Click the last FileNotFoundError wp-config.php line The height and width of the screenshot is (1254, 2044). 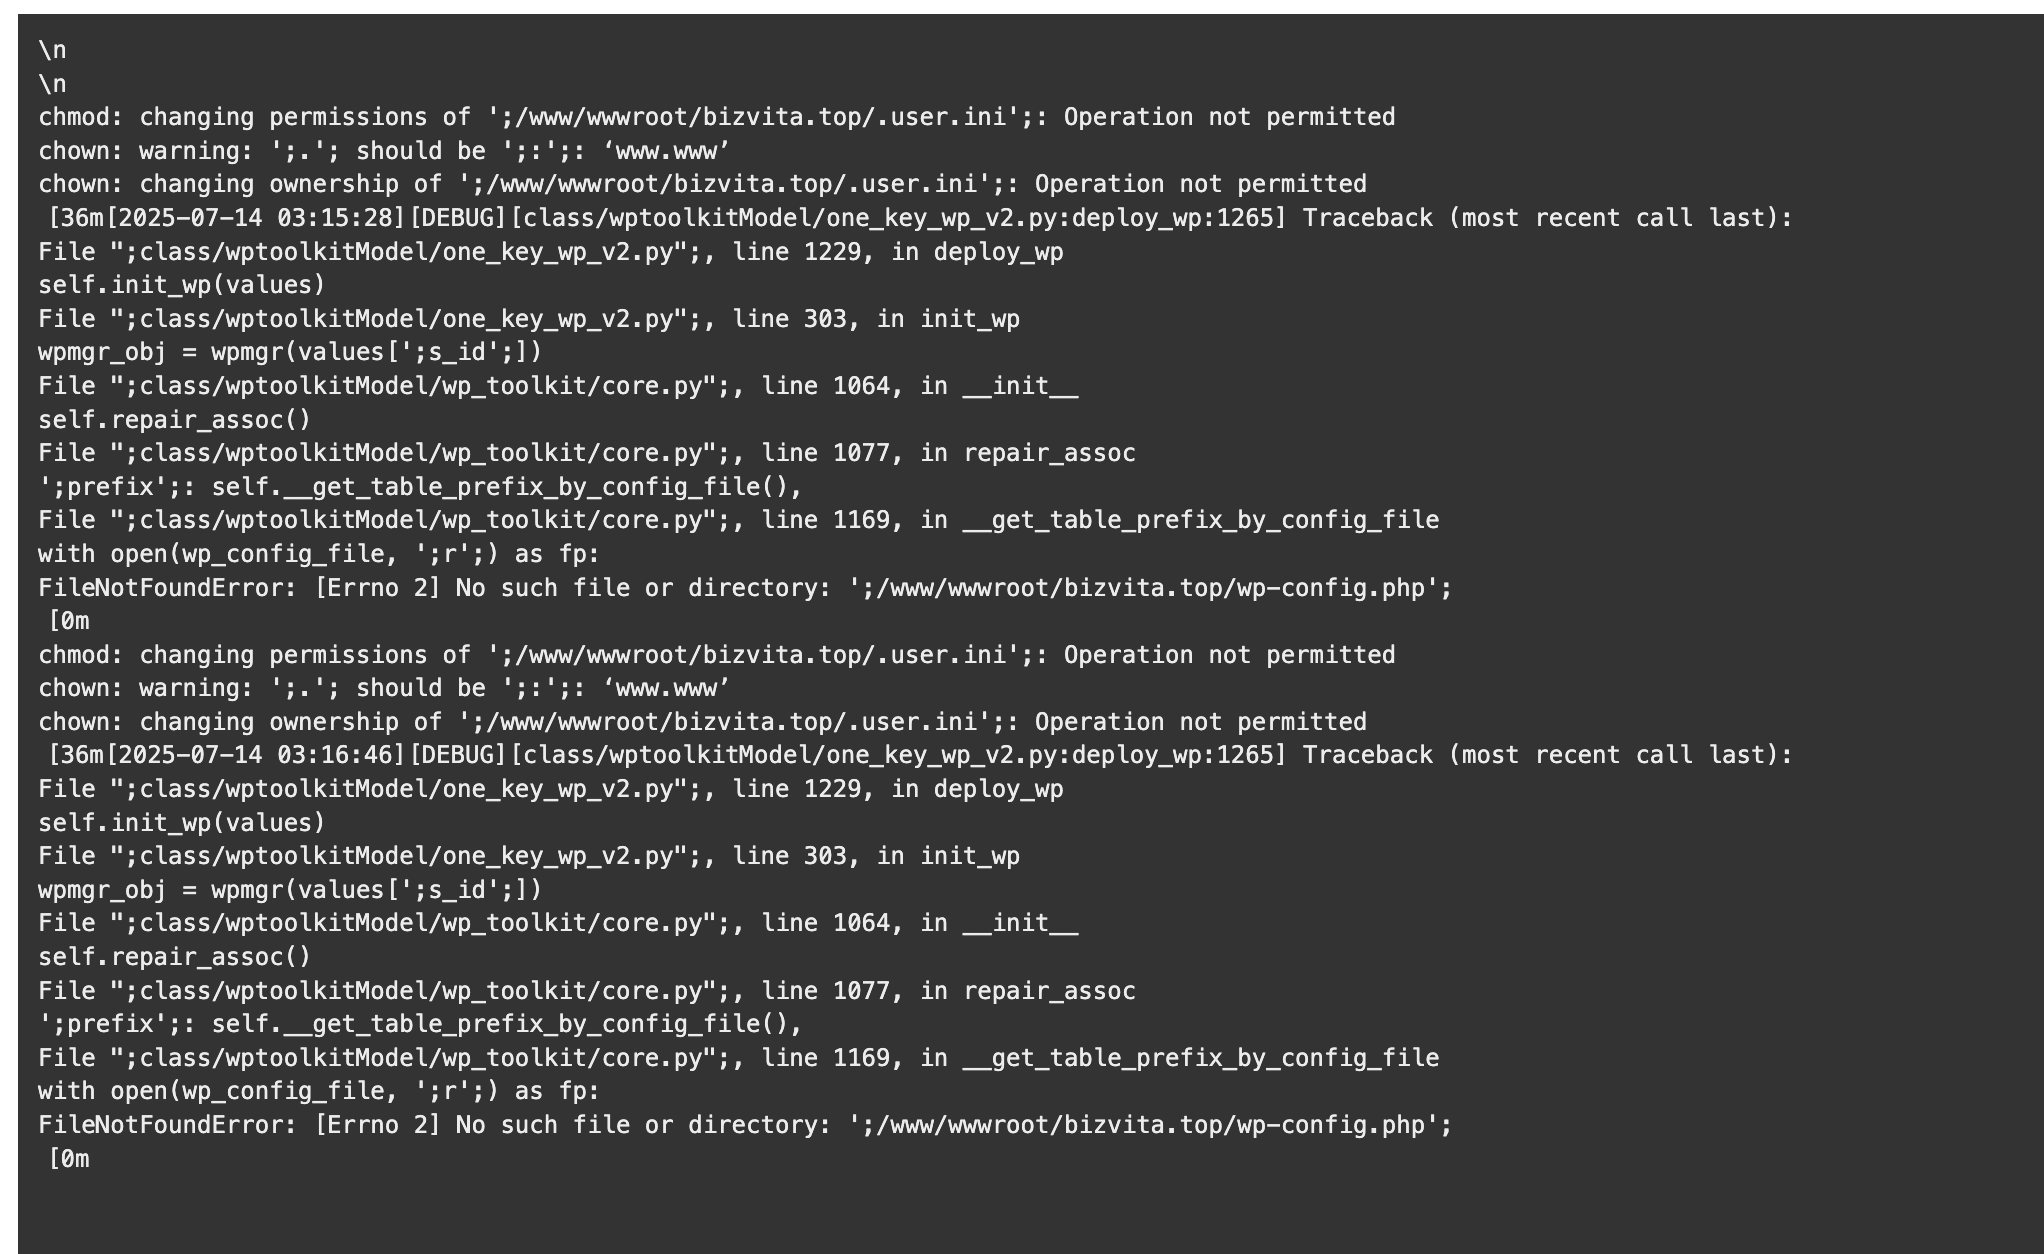[x=745, y=1125]
